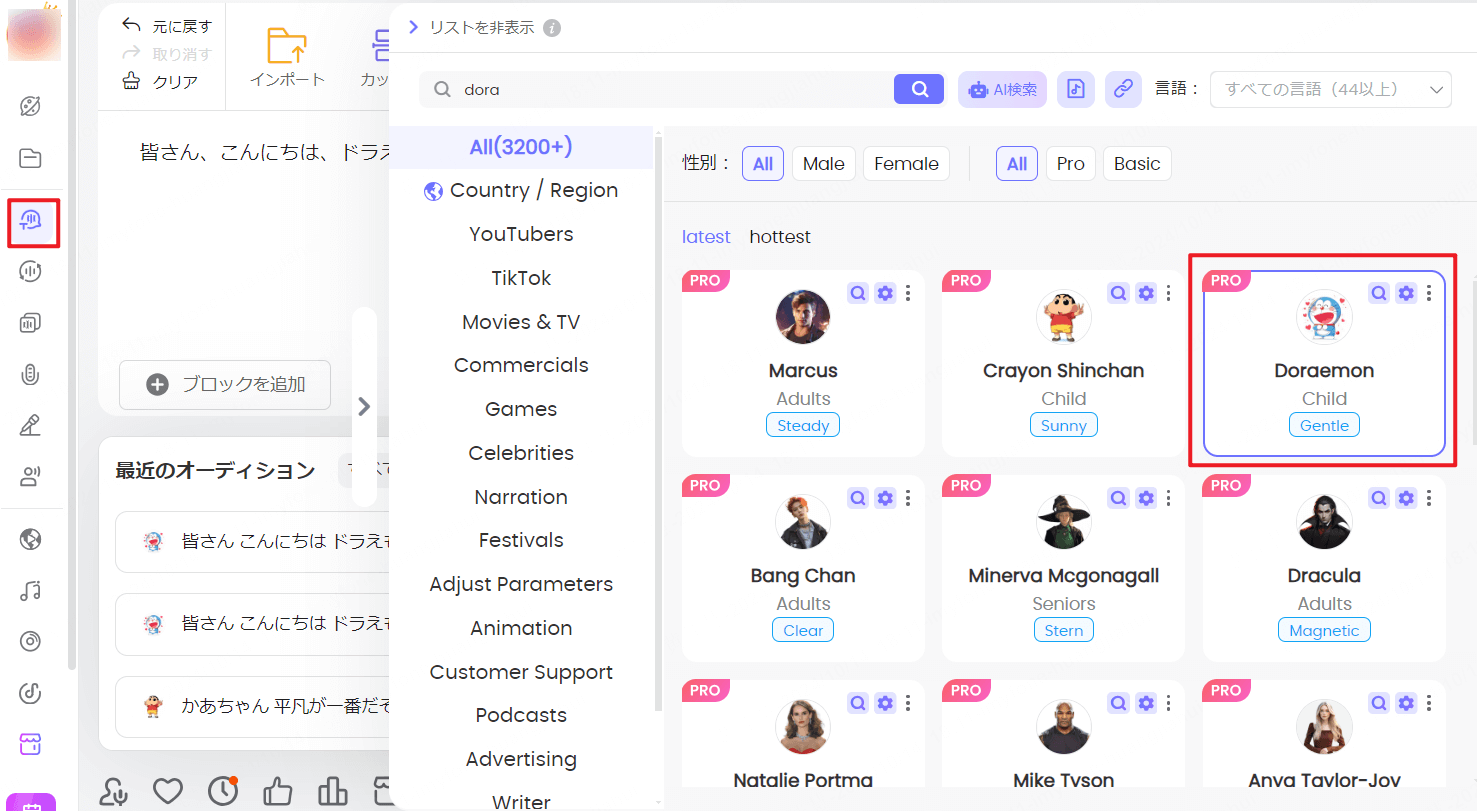This screenshot has height=811, width=1477.
Task: Open Bang Chan card's settings gear
Action: tap(885, 498)
